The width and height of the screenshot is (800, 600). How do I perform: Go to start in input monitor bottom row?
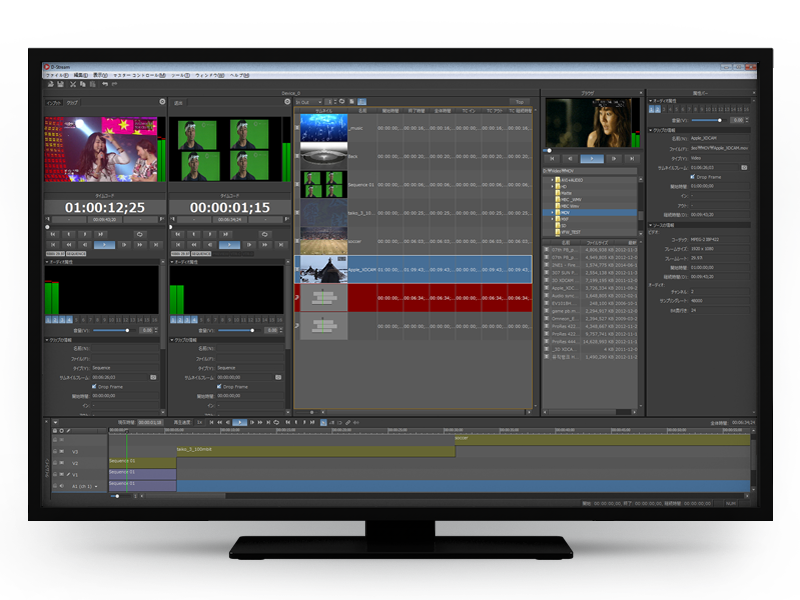53,245
